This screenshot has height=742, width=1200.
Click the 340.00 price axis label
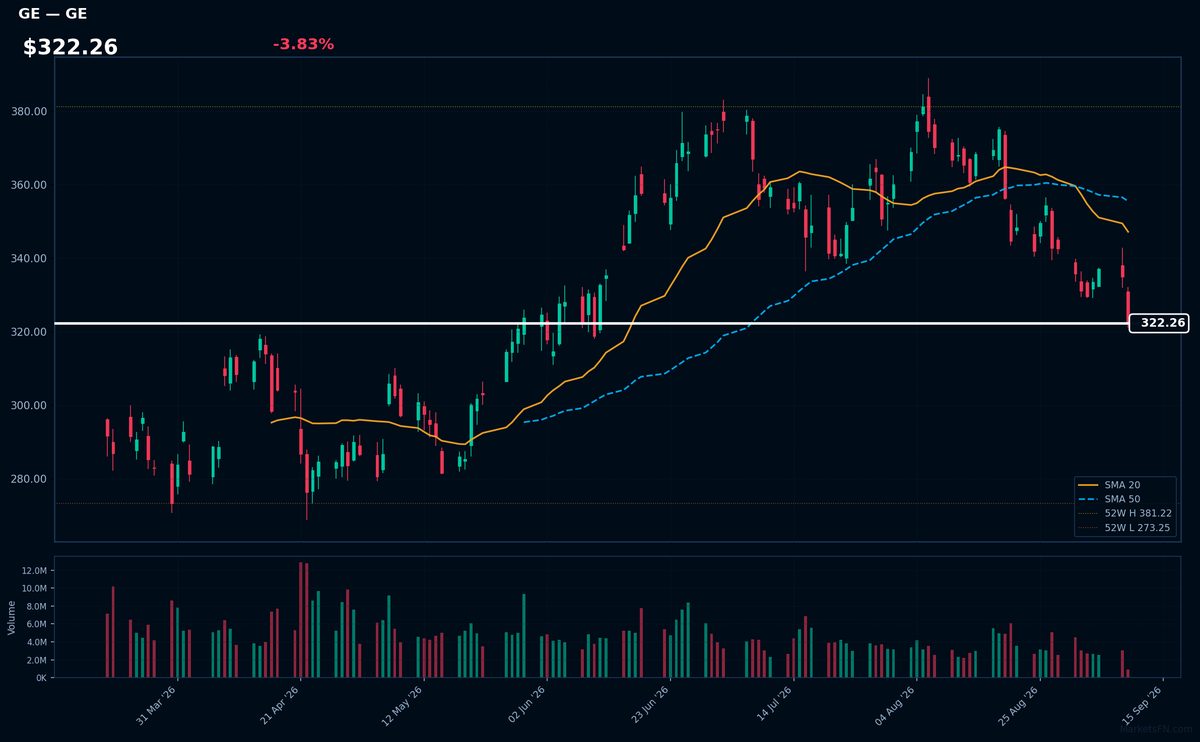(31, 259)
